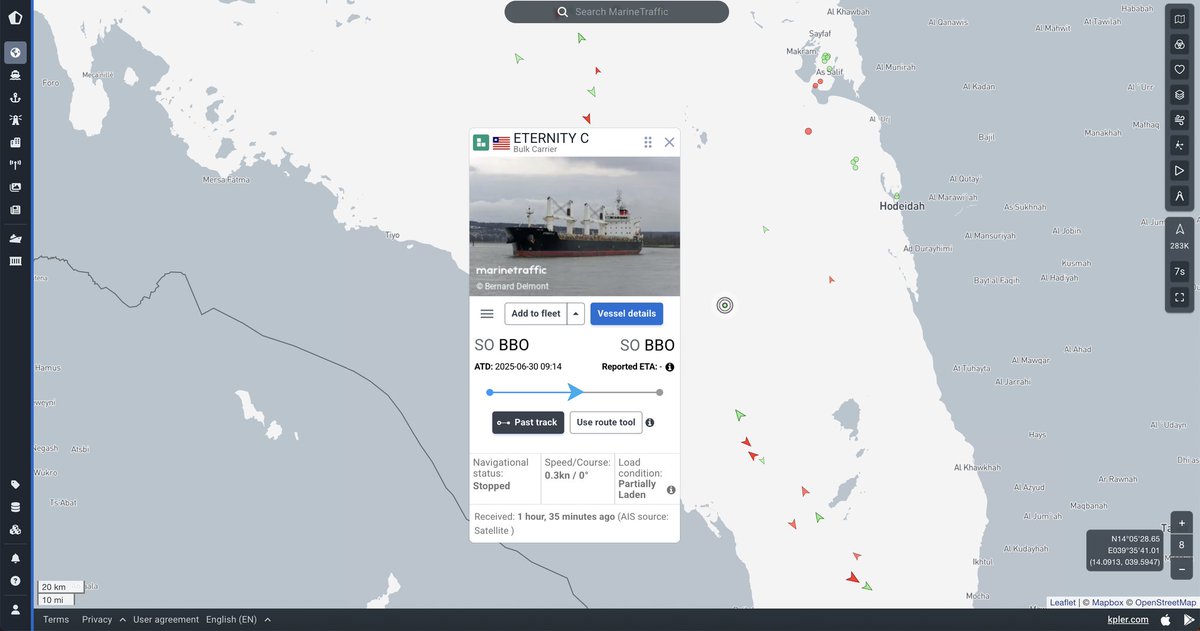Expand the Privacy menu in footer

(x=104, y=619)
